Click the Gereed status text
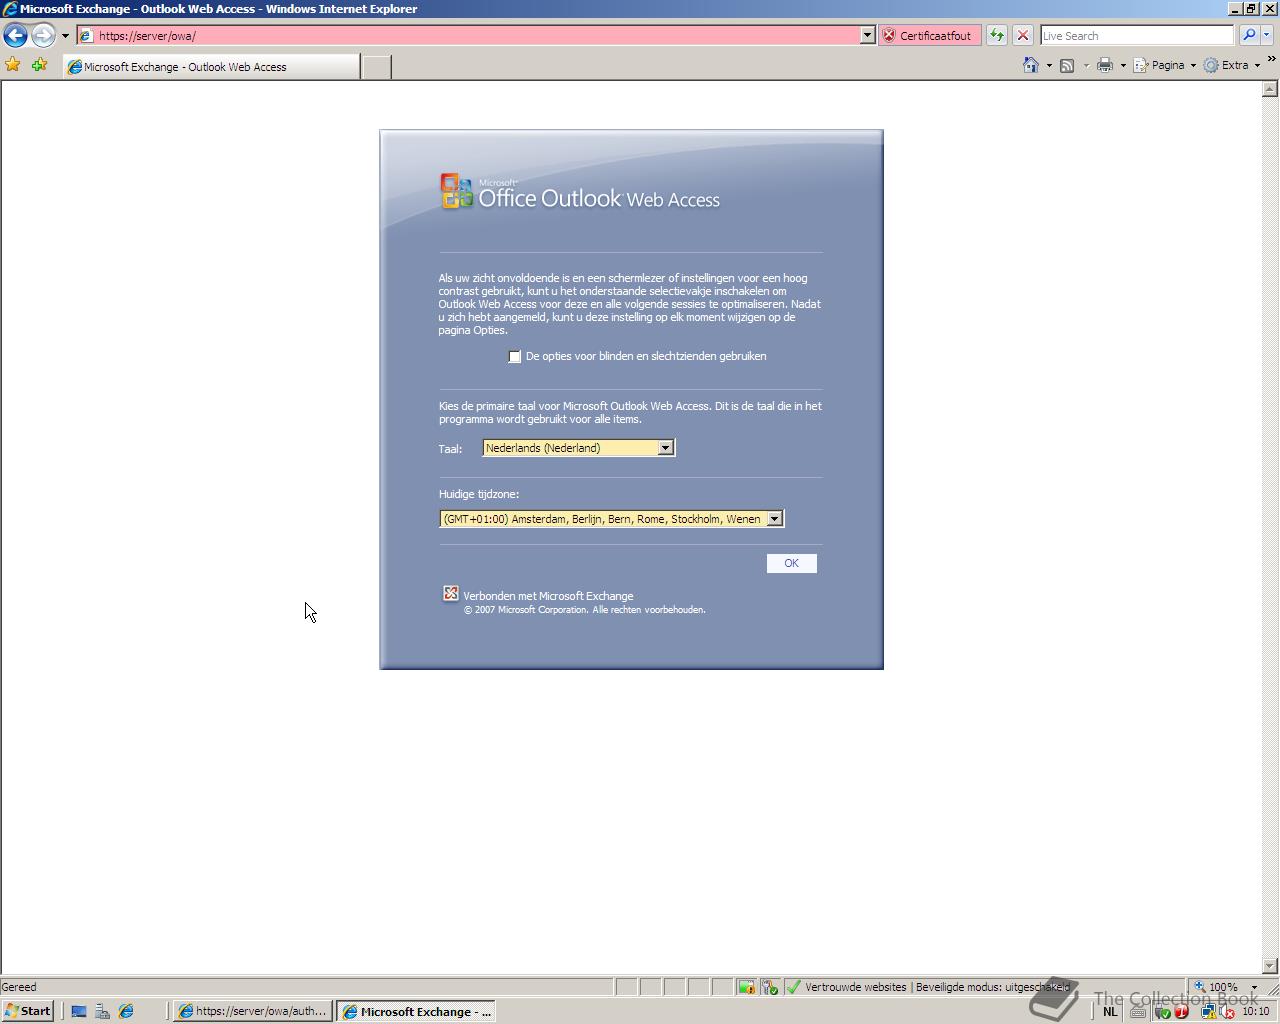This screenshot has width=1280, height=1024. pyautogui.click(x=20, y=987)
